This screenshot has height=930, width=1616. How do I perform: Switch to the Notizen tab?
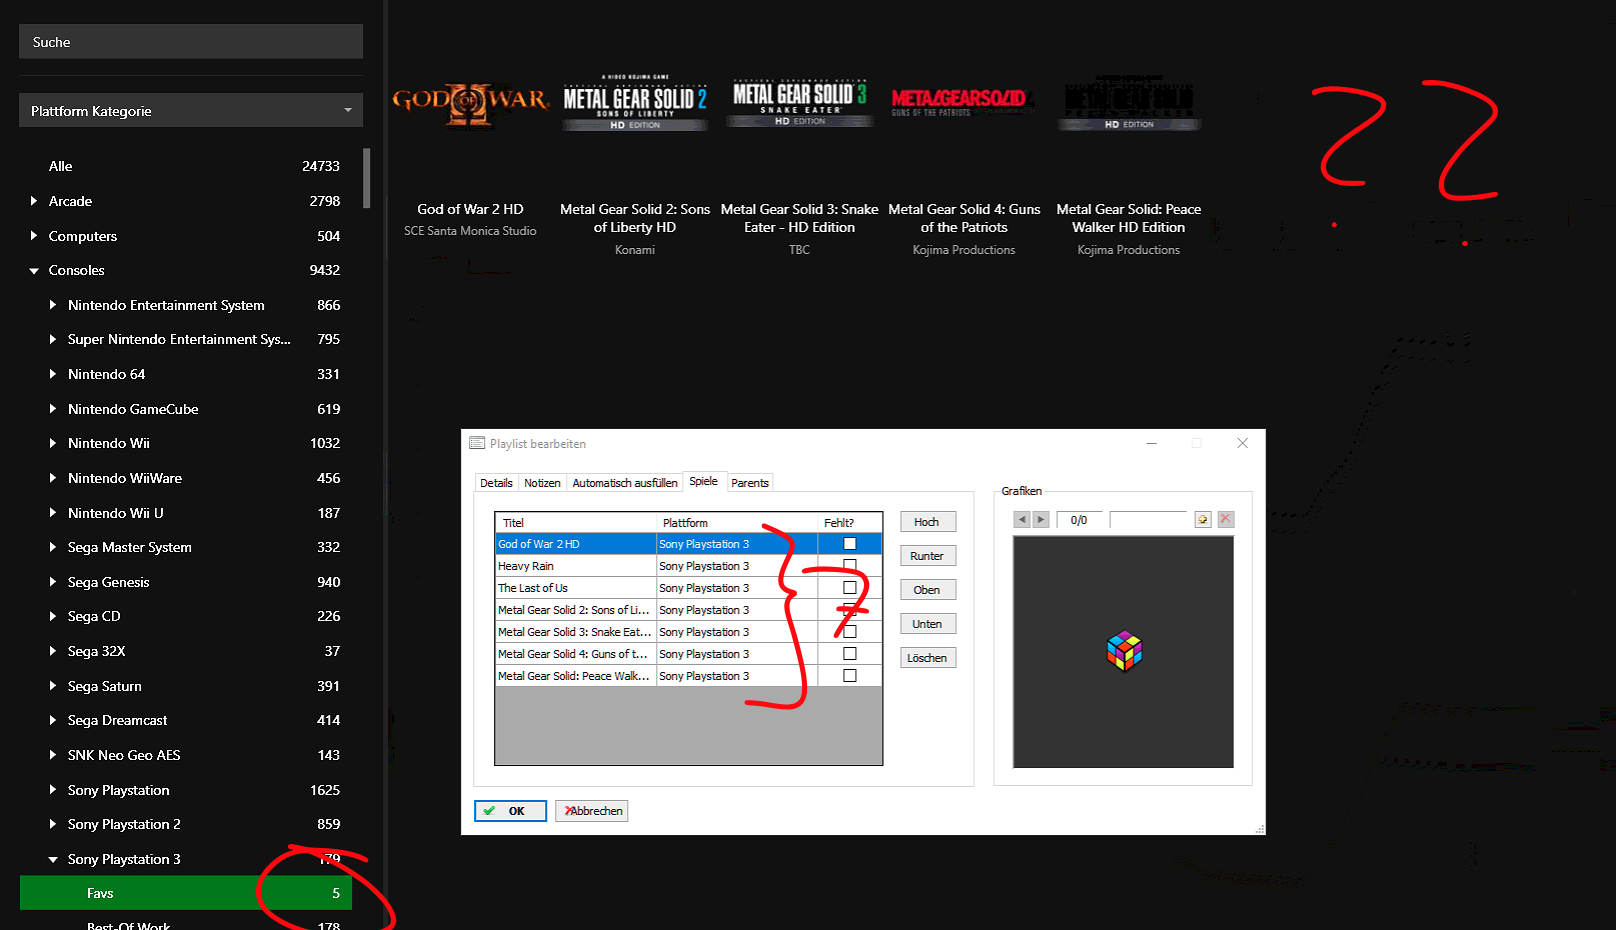click(x=542, y=483)
